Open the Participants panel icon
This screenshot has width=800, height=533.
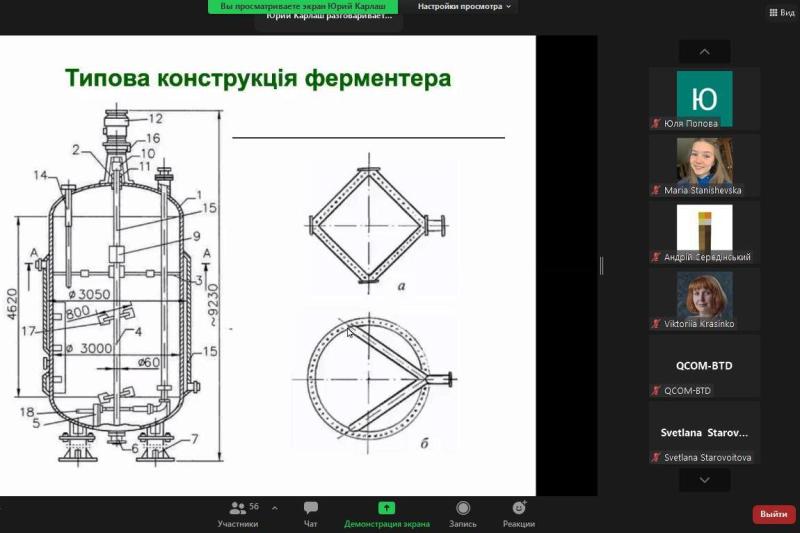click(x=238, y=507)
